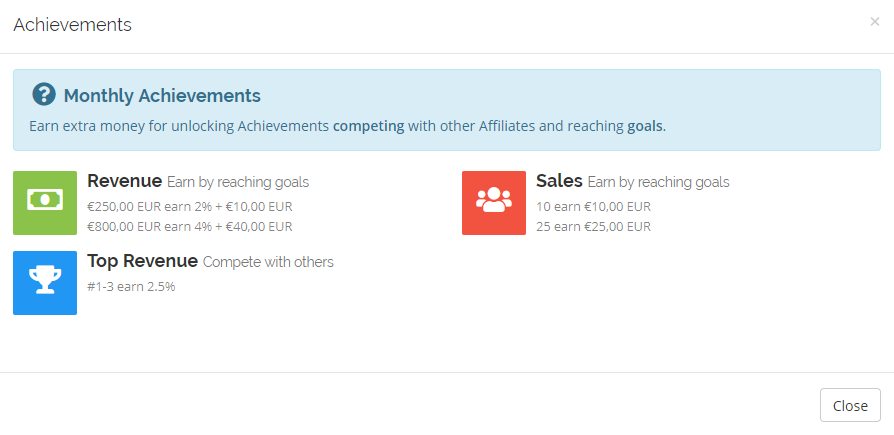This screenshot has width=894, height=435.
Task: Click the Close button
Action: tap(850, 405)
